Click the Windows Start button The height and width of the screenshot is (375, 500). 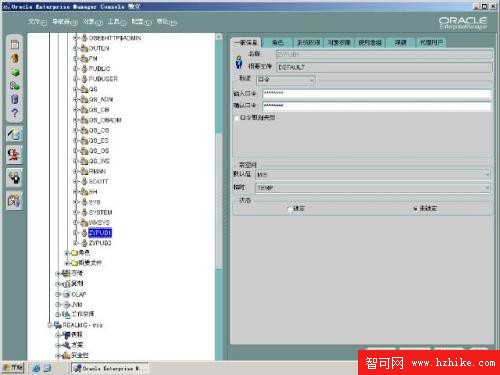click(13, 368)
